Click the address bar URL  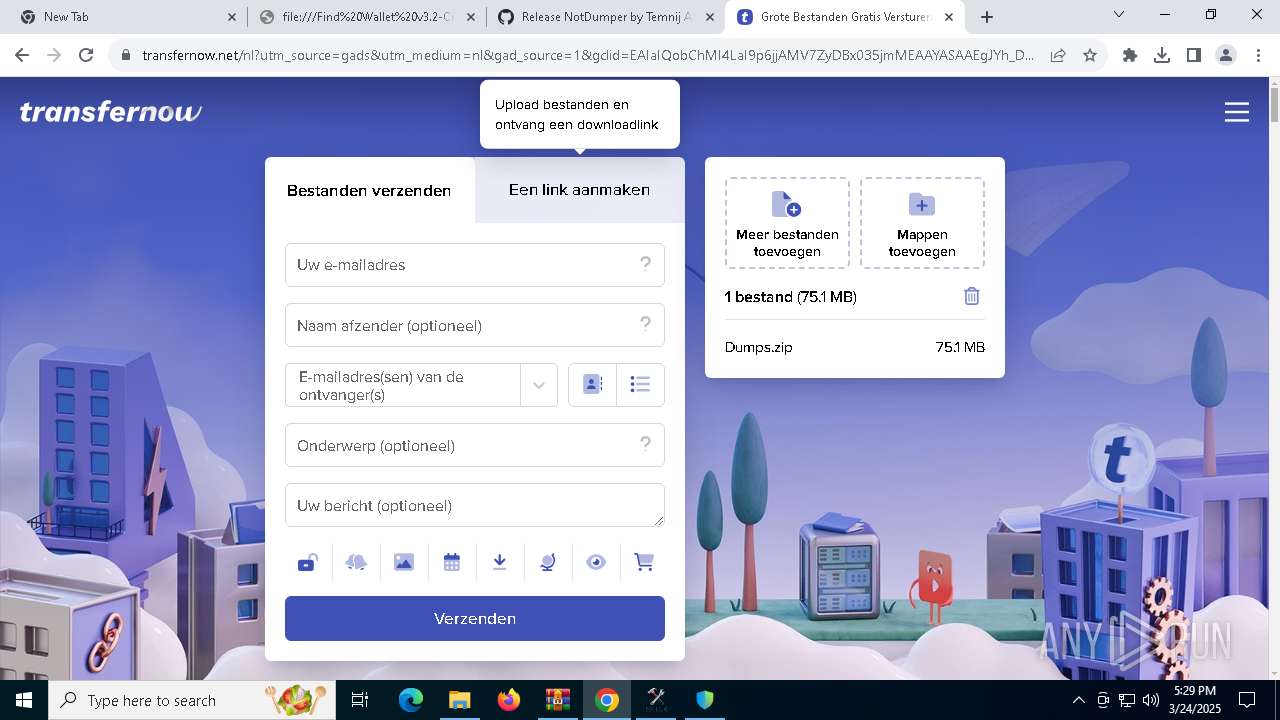pos(588,55)
